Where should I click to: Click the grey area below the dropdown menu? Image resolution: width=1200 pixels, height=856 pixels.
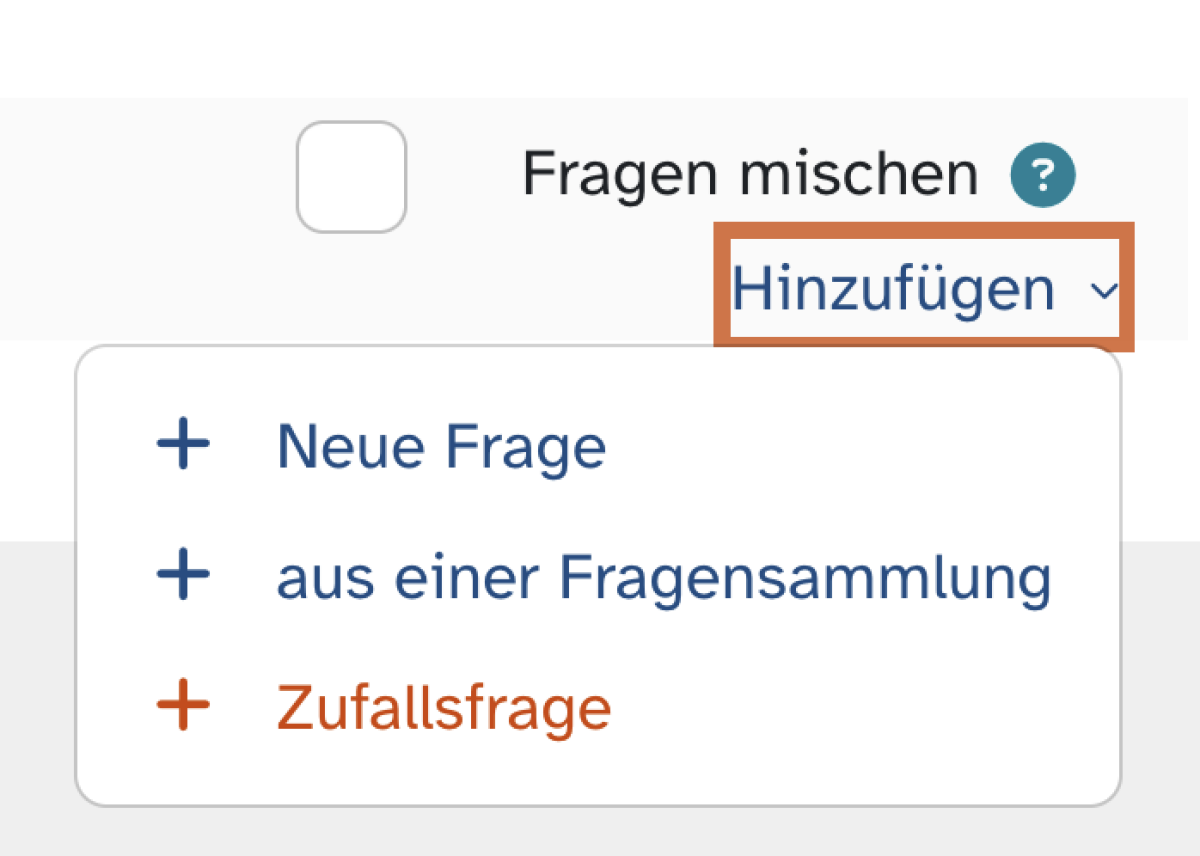pos(600,832)
